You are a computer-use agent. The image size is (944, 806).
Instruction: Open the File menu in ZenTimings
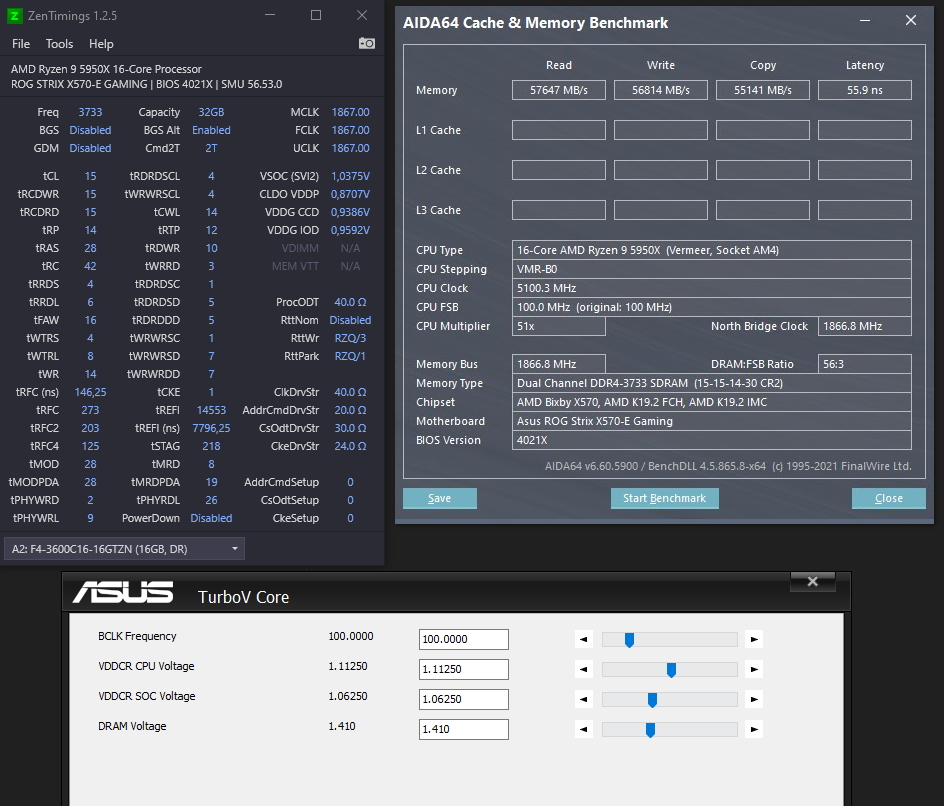21,44
